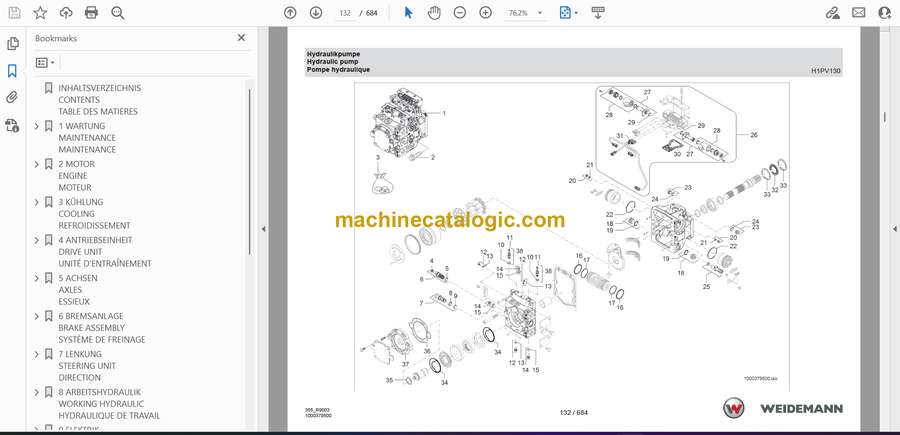Zoom out with the minus icon
The height and width of the screenshot is (435, 900).
460,13
